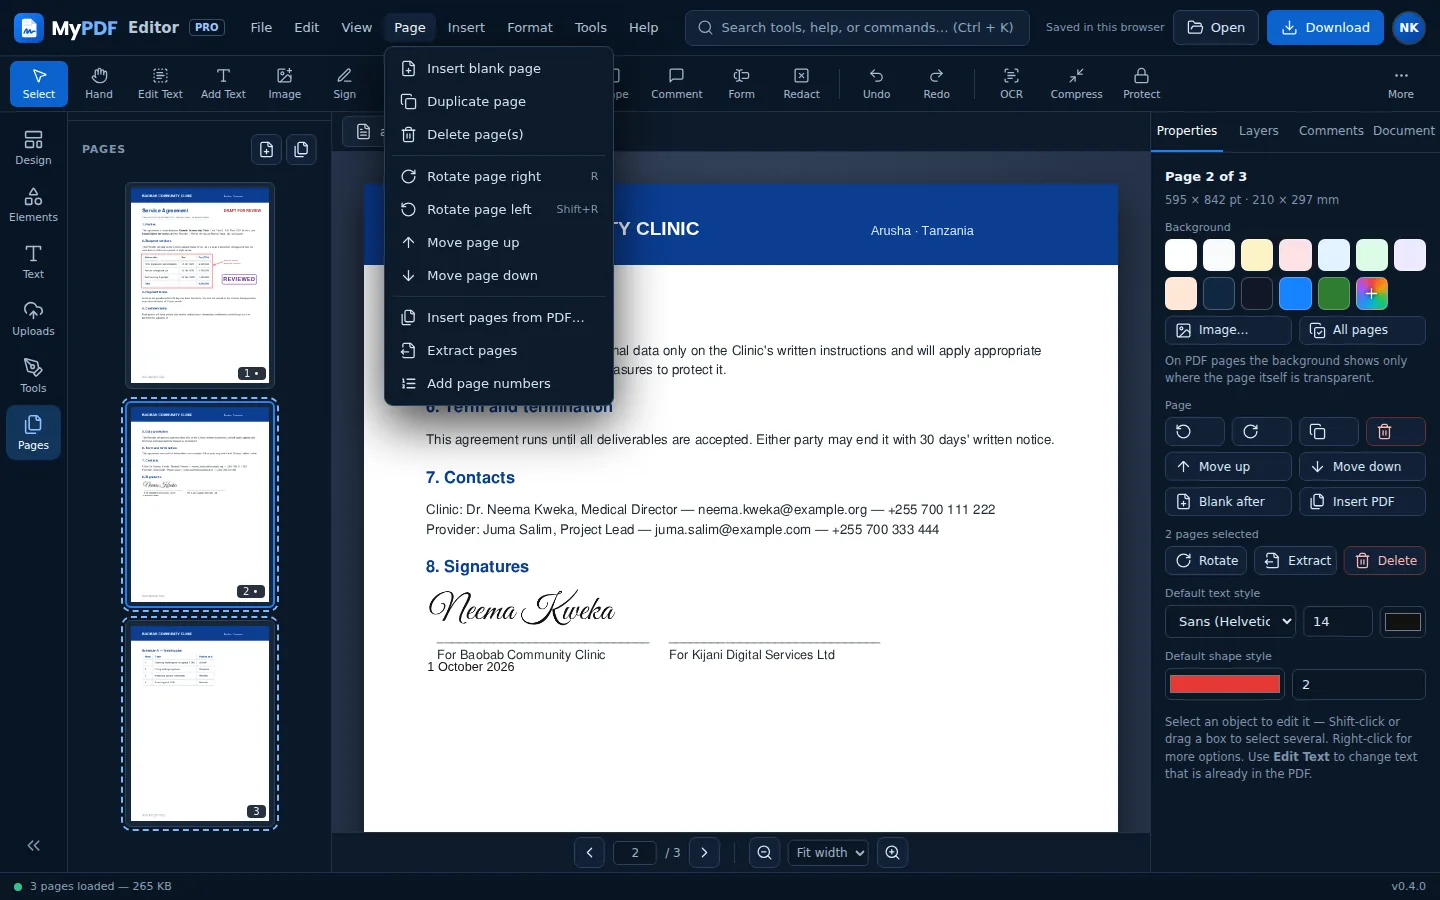Click the default font size field
This screenshot has width=1440, height=900.
point(1338,622)
